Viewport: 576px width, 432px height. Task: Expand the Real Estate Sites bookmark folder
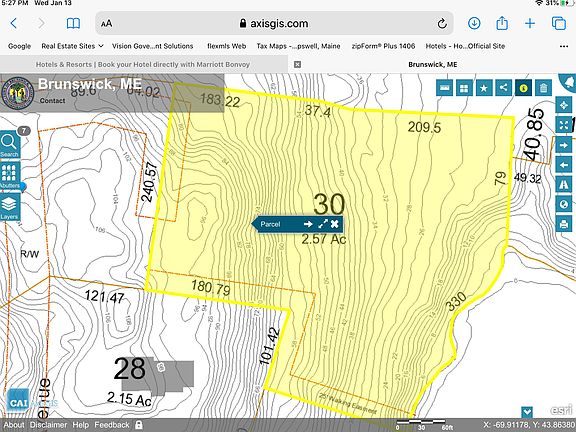tap(72, 46)
